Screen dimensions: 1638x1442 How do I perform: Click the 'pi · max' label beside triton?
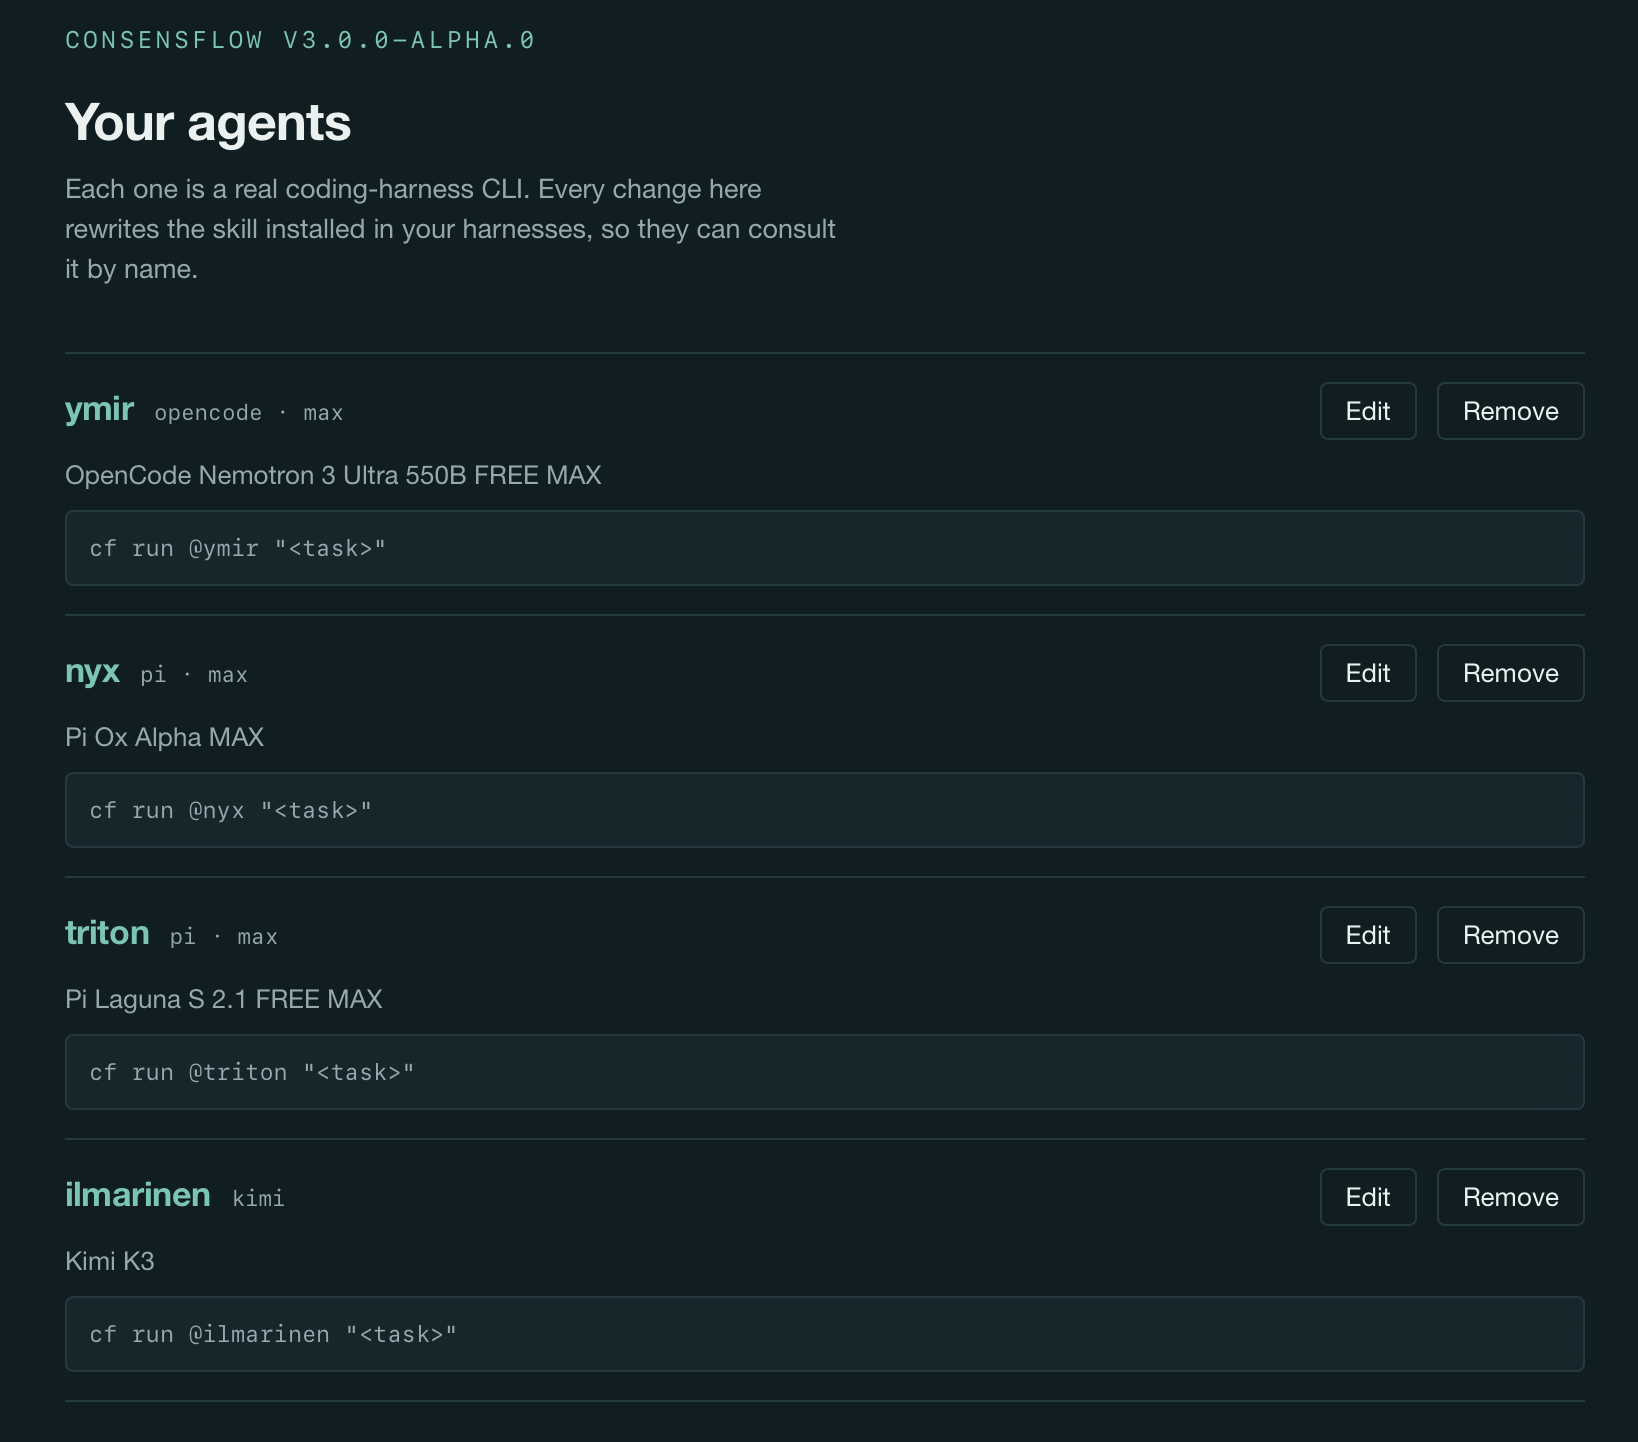[224, 937]
